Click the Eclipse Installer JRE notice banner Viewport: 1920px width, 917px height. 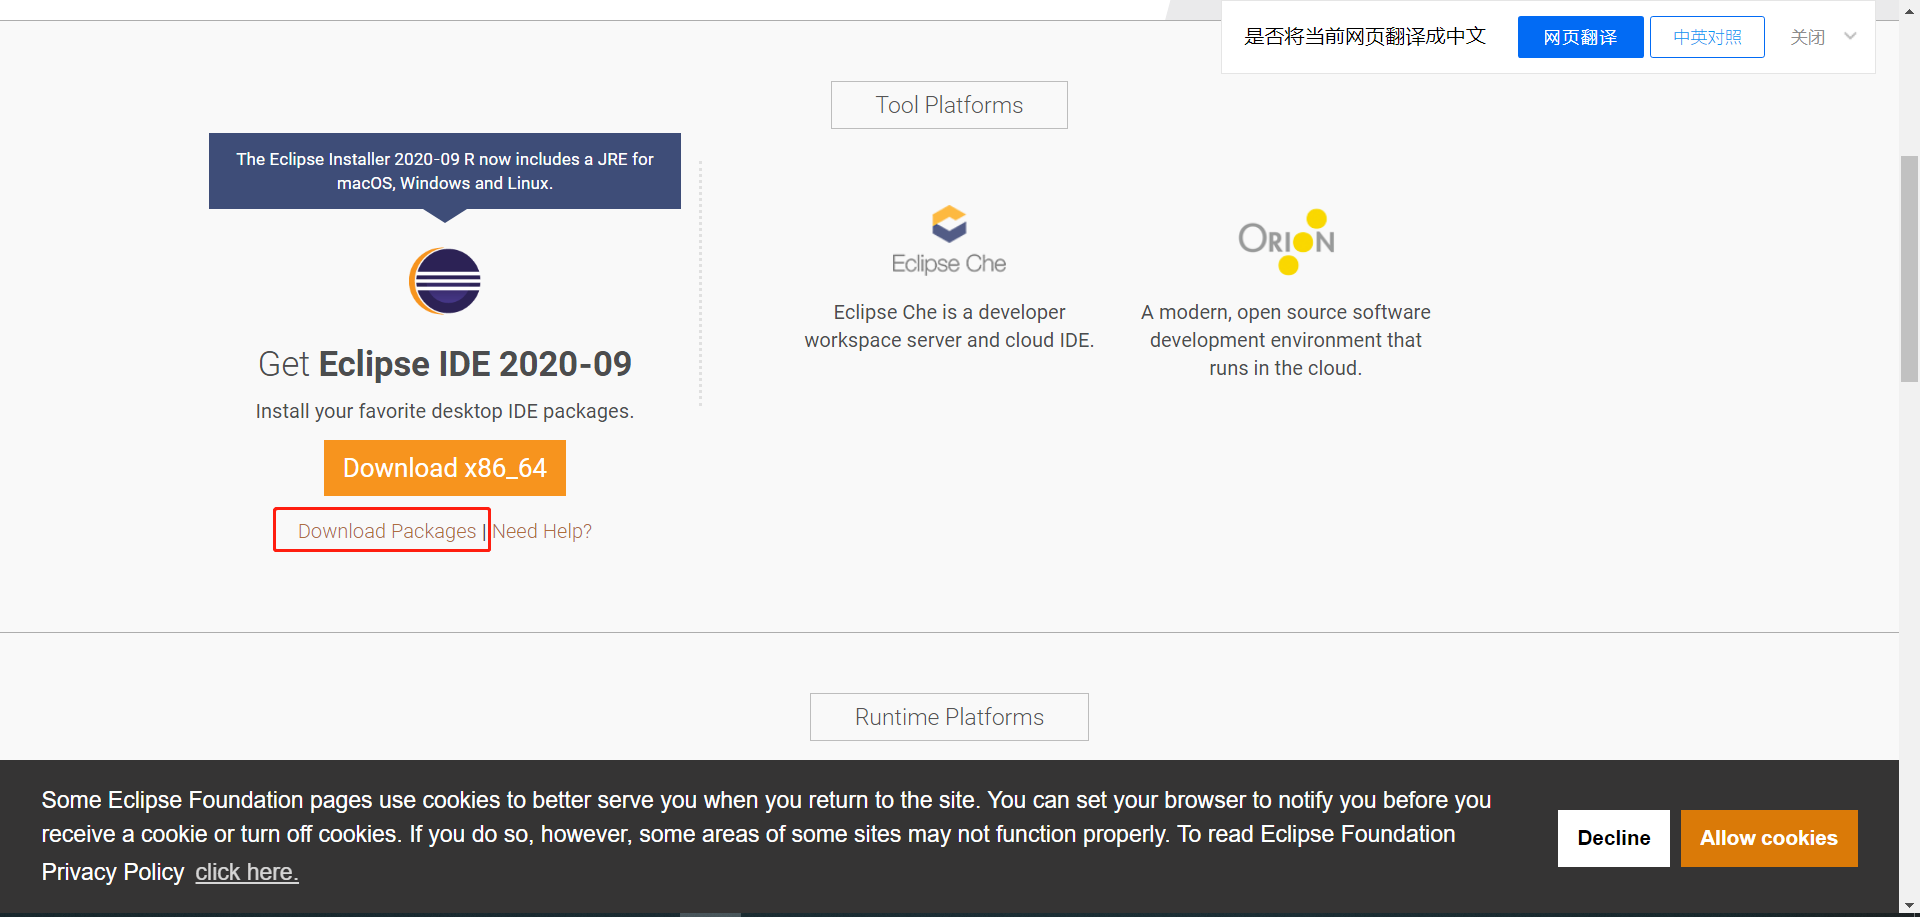click(x=445, y=171)
